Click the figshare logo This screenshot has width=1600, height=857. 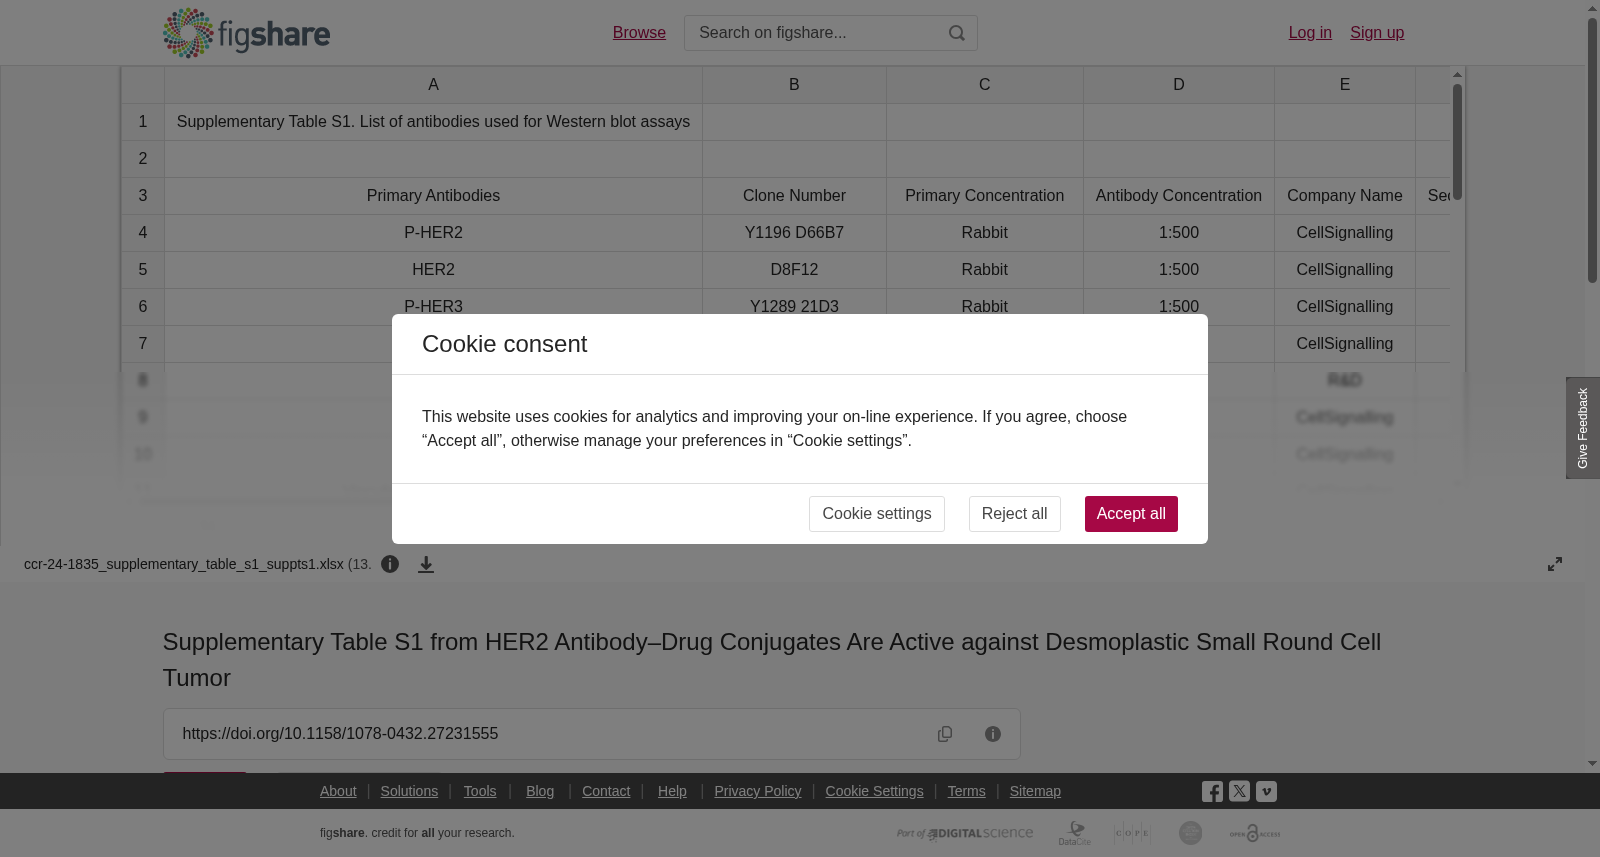(246, 33)
